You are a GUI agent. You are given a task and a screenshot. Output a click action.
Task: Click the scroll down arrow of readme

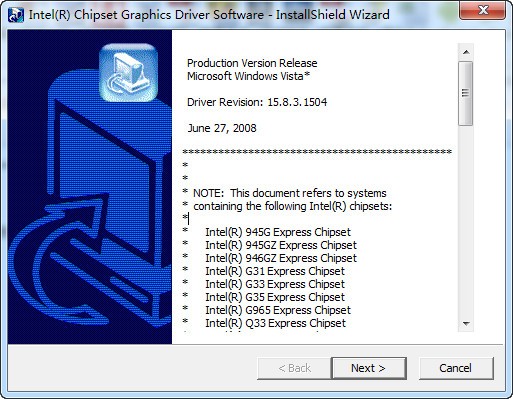(466, 323)
